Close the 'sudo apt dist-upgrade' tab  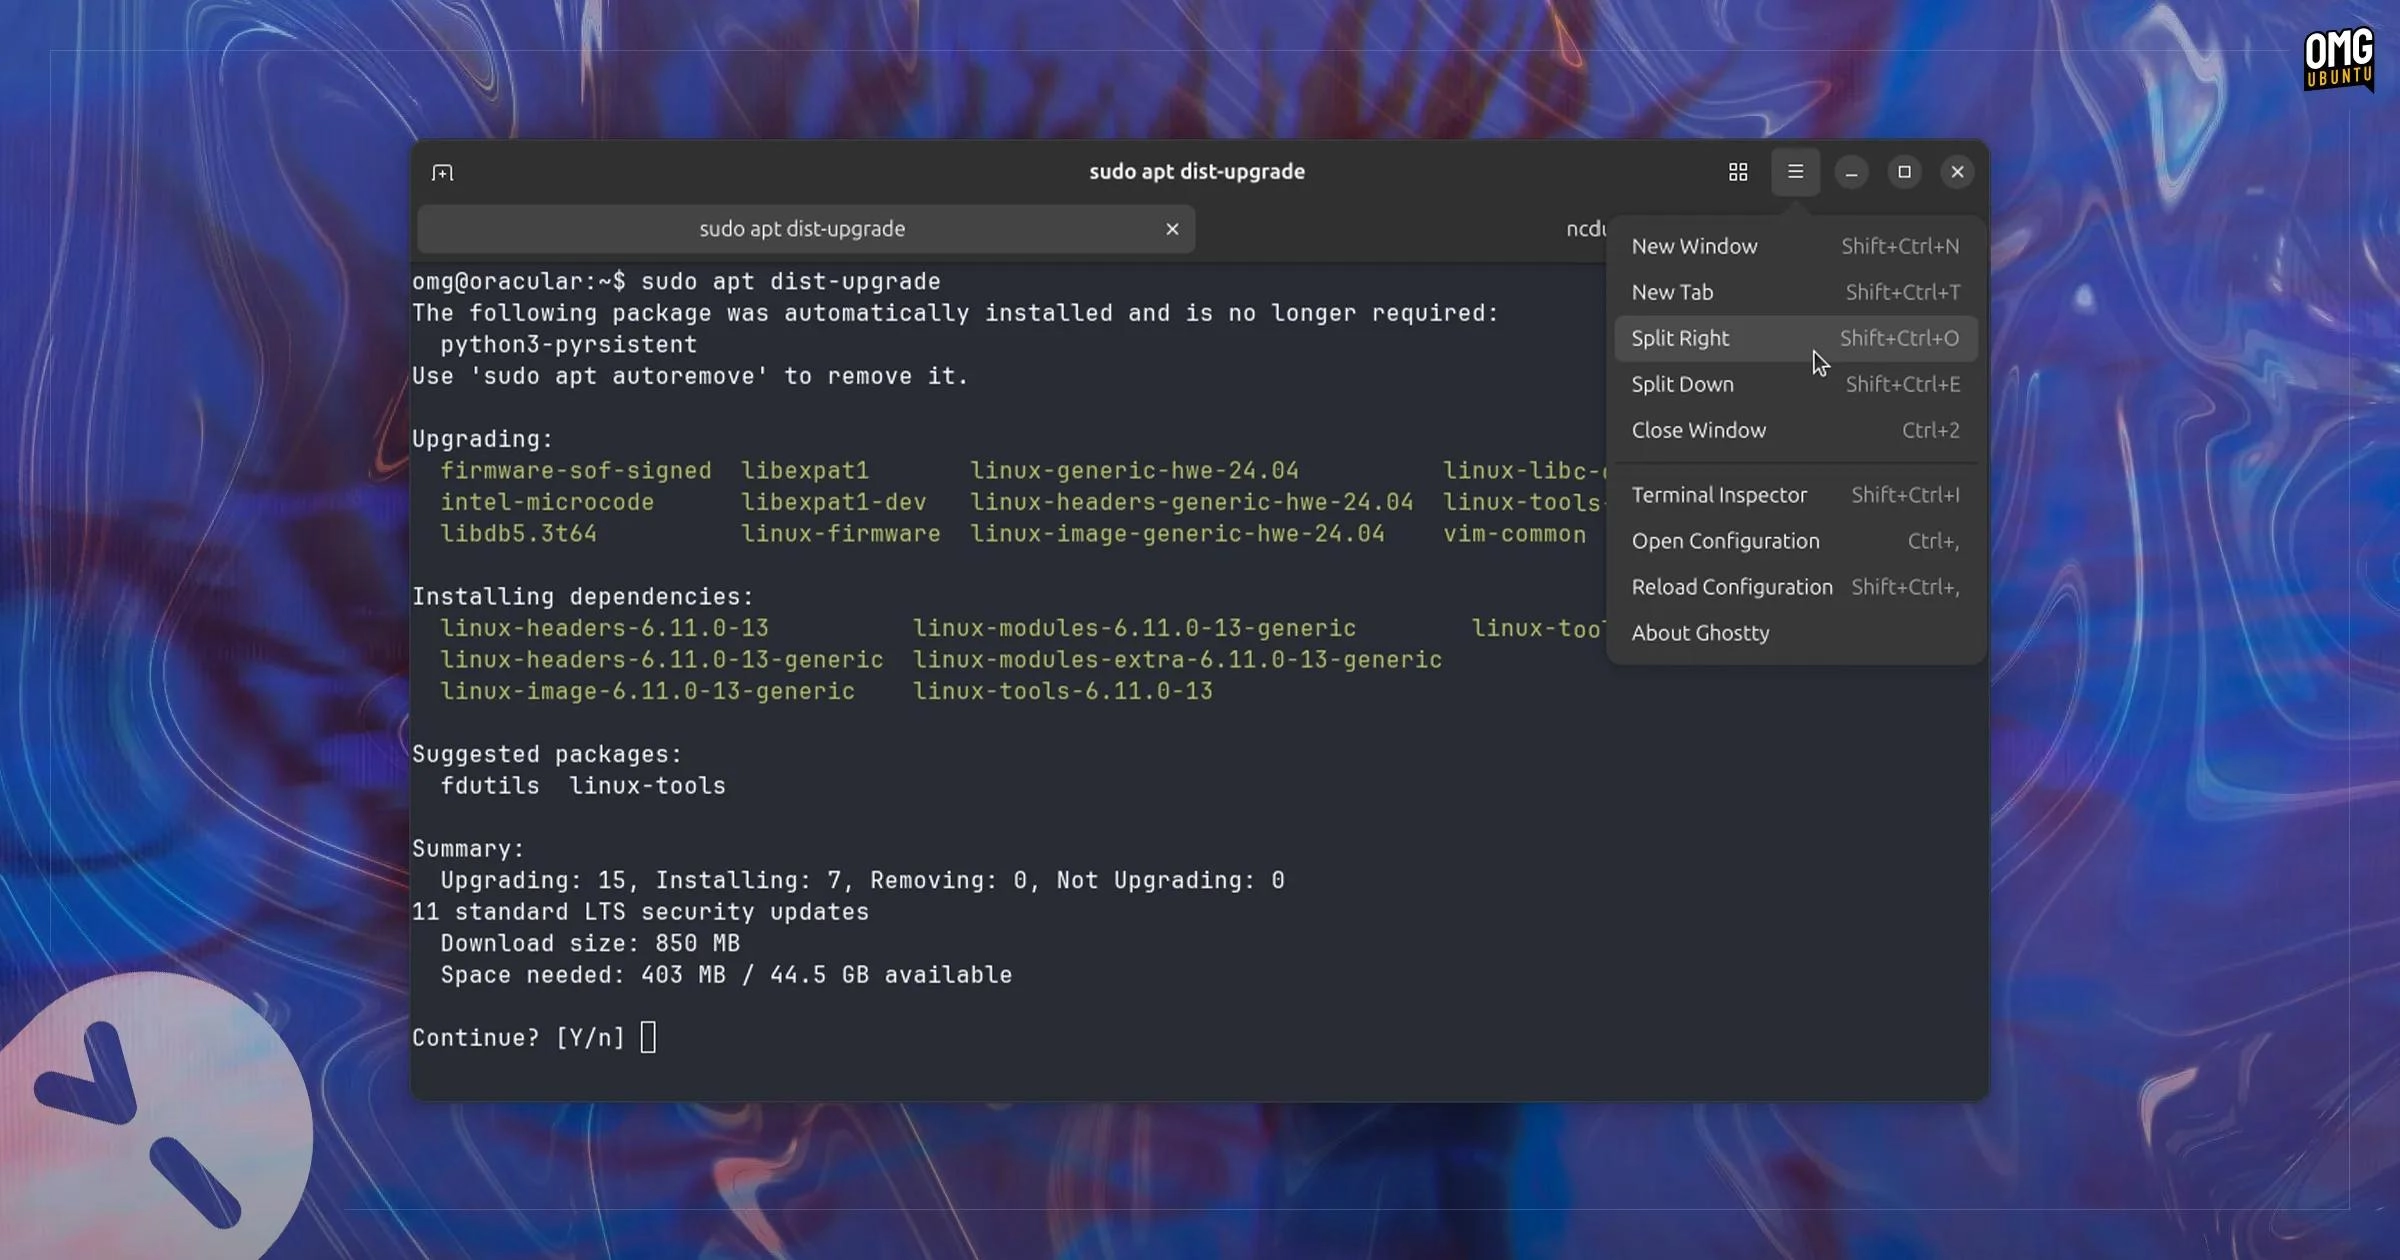(x=1173, y=229)
